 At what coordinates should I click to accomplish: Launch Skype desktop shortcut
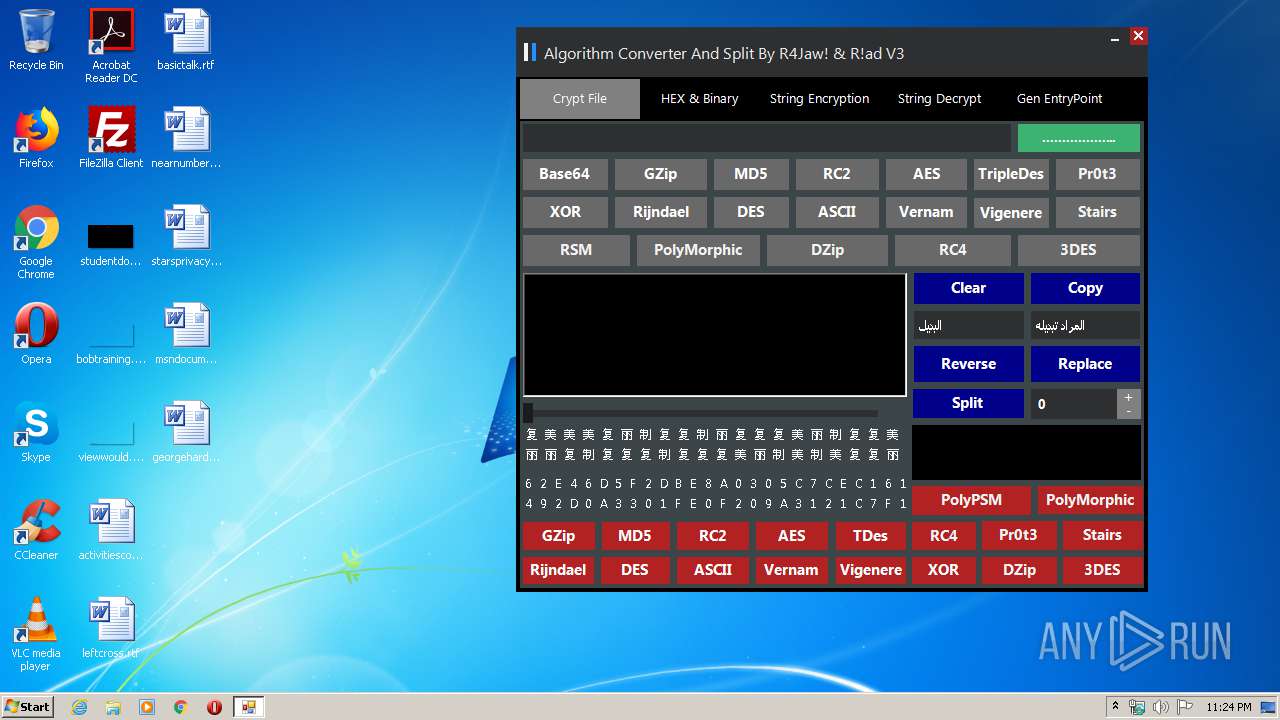36,432
